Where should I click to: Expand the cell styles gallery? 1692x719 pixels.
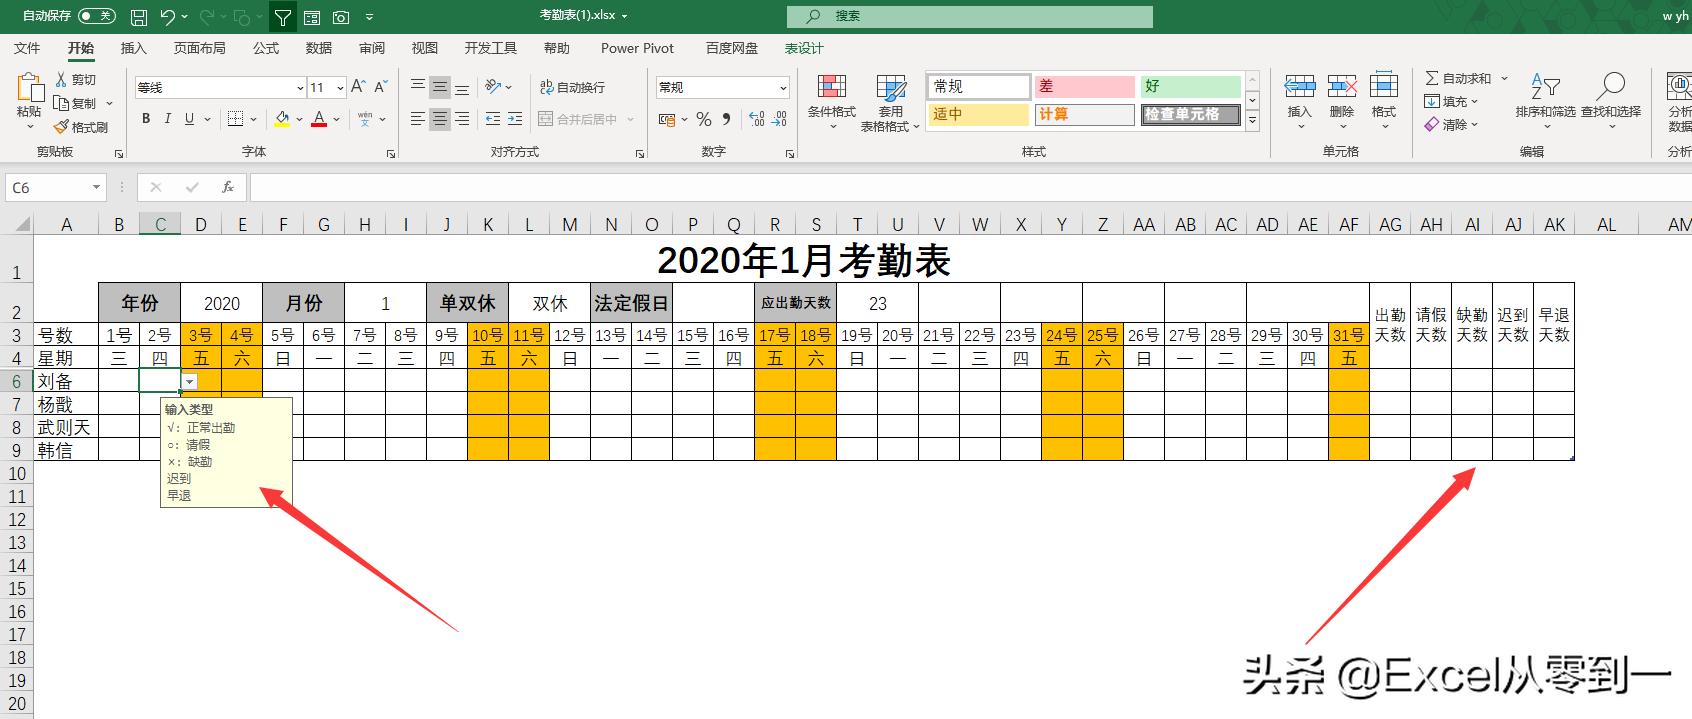[x=1252, y=119]
